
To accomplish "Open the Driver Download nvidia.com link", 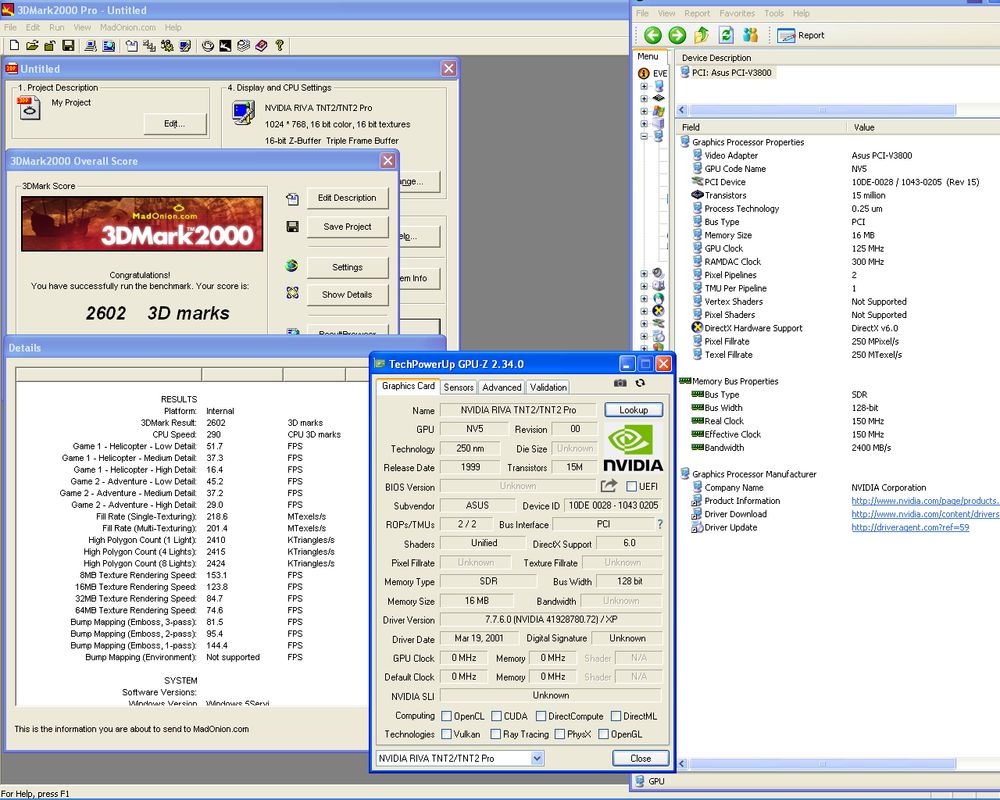I will coord(925,514).
